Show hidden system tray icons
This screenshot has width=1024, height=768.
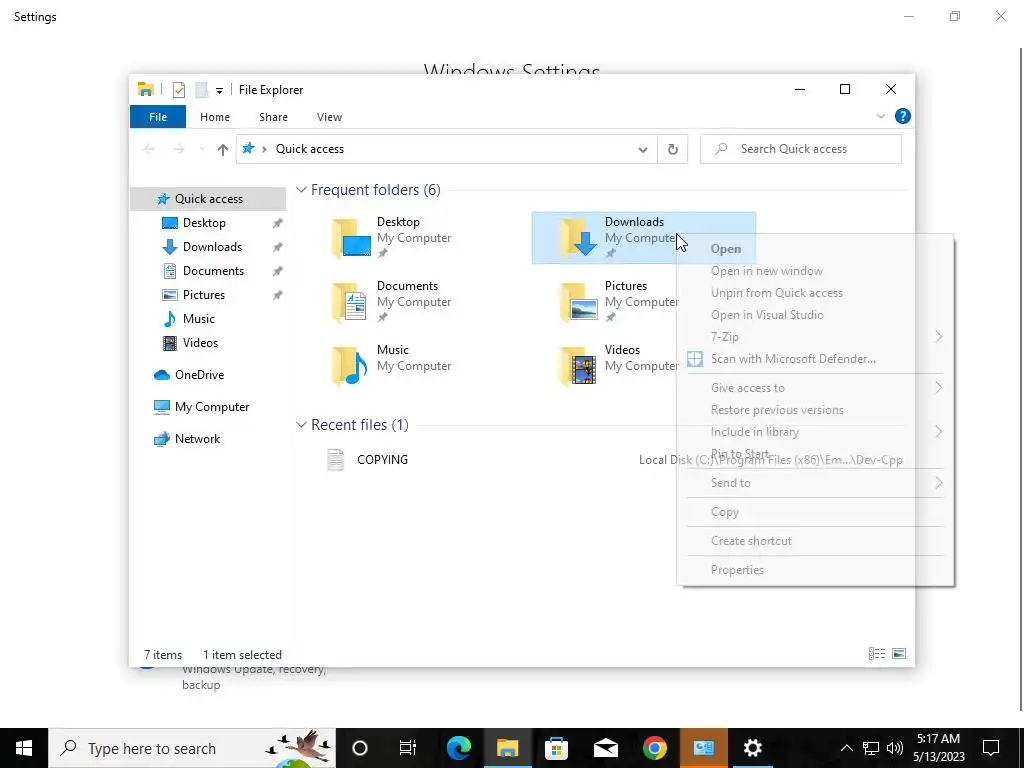coord(846,748)
